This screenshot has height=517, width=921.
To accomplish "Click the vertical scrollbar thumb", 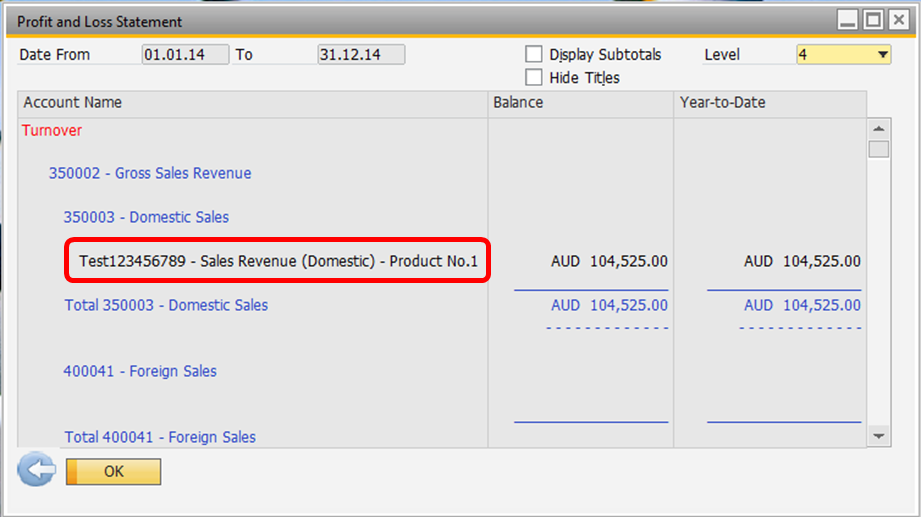I will click(879, 149).
